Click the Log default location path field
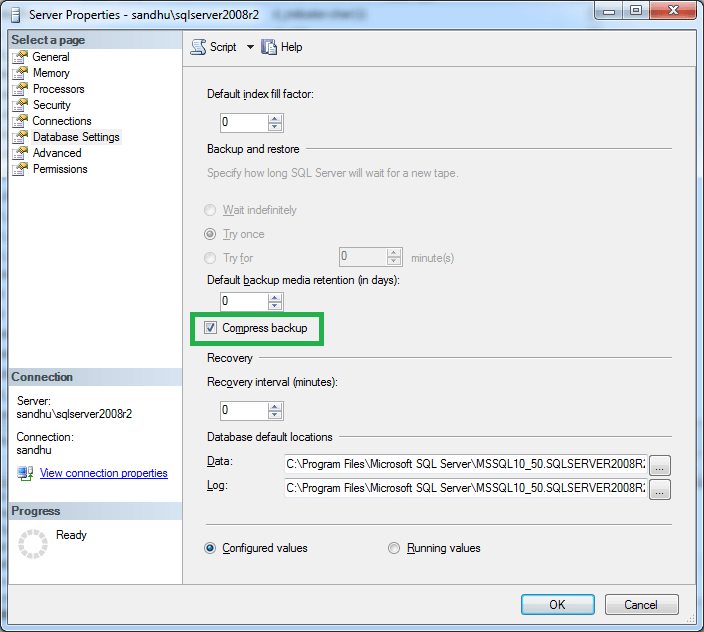 pos(466,488)
